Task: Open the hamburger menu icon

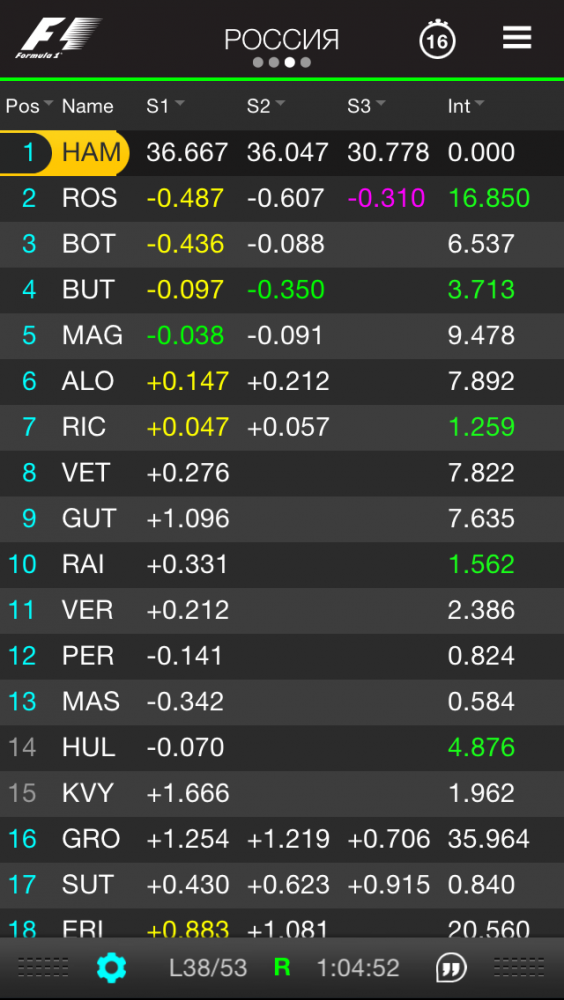Action: (x=517, y=38)
